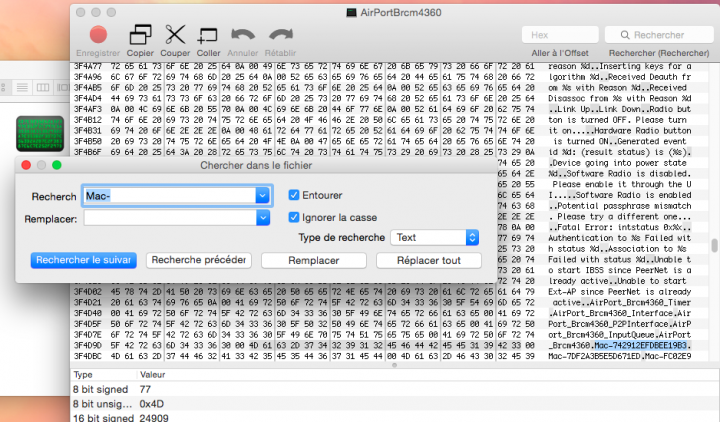Click the Couper scissors icon
The height and width of the screenshot is (422, 720).
click(175, 35)
